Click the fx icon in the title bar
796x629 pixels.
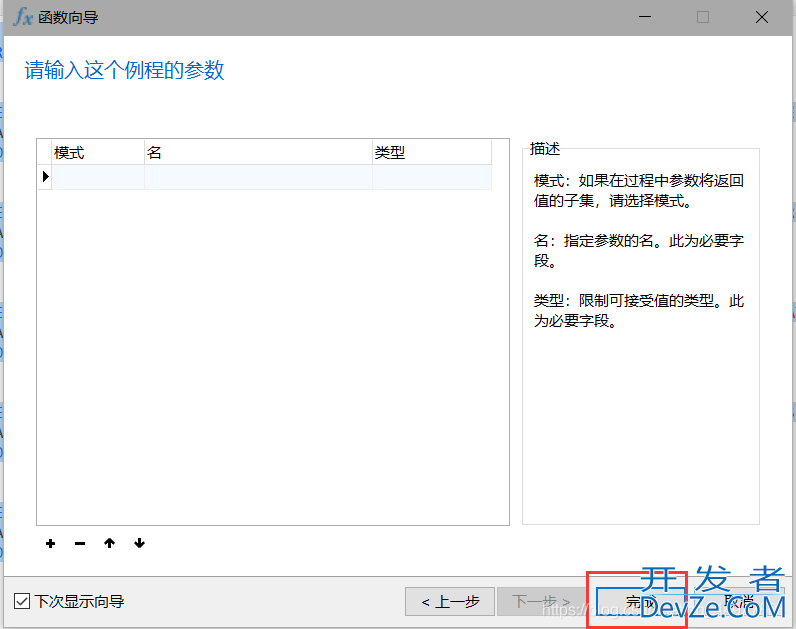tap(23, 17)
